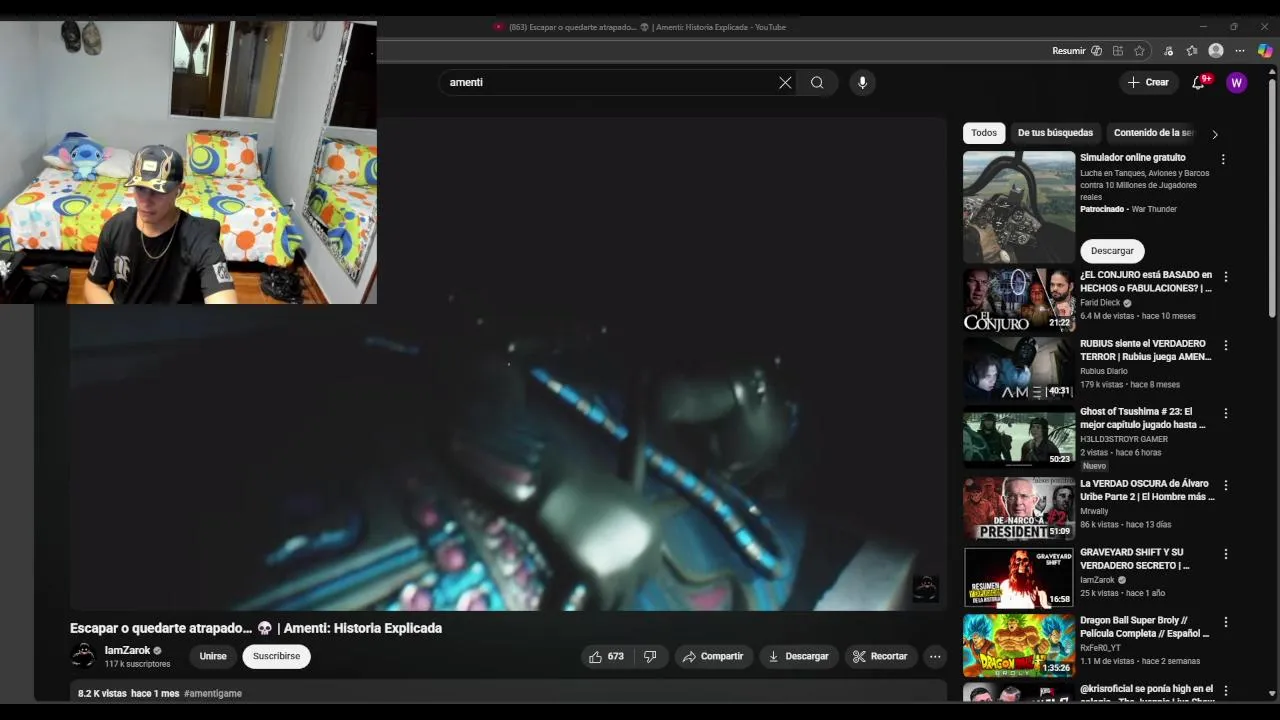Clear the YouTube search box text
The width and height of the screenshot is (1280, 720).
click(x=785, y=83)
